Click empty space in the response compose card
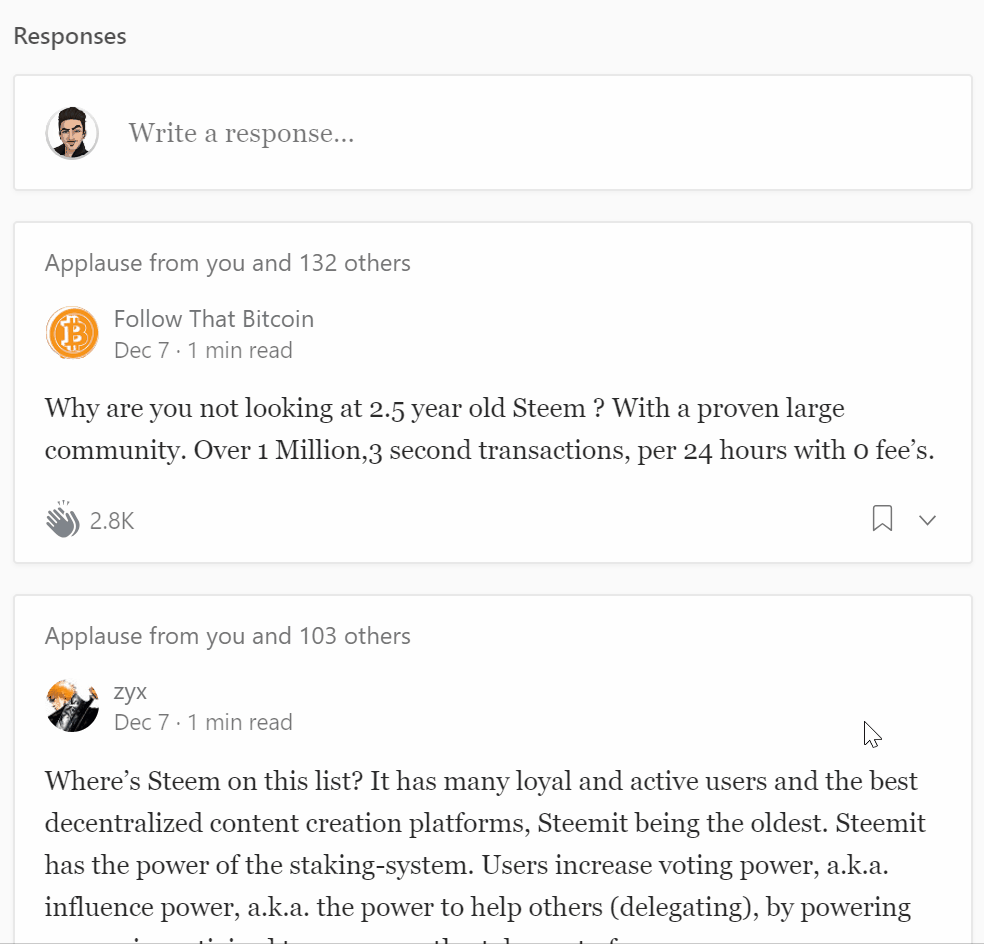 [x=700, y=133]
